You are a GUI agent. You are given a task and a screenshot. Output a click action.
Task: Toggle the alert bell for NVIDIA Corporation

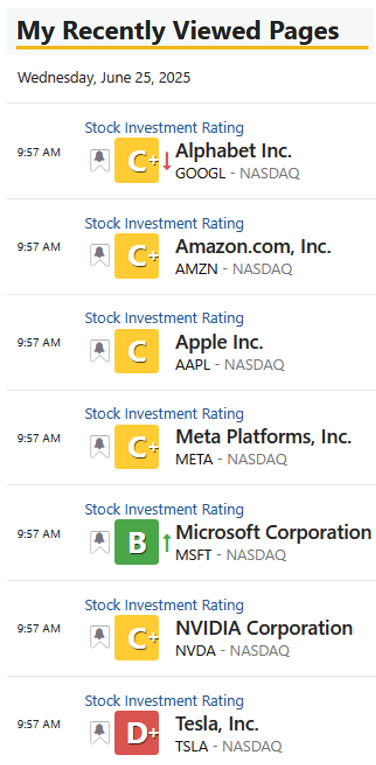pos(100,638)
